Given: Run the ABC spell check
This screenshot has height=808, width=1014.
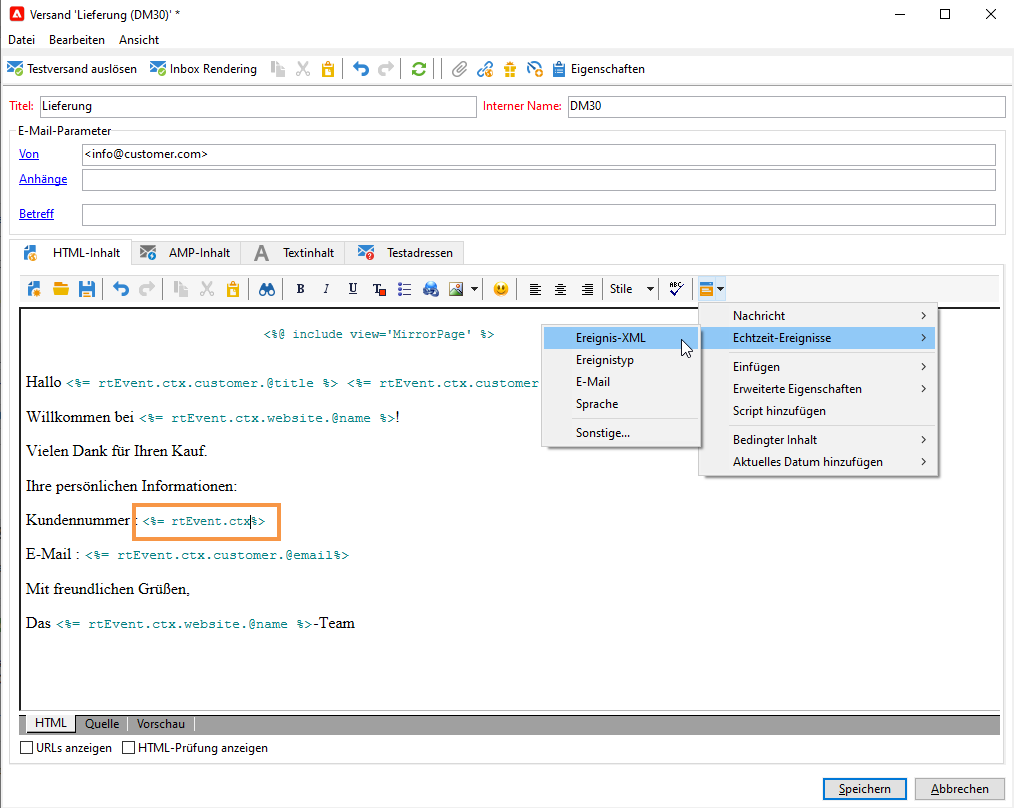Looking at the screenshot, I should point(676,289).
